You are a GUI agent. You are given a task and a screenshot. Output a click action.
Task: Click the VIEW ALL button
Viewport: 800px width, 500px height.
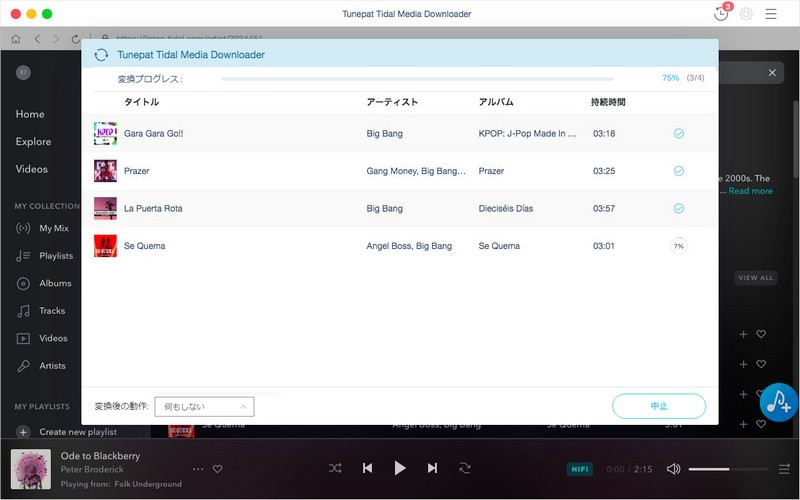tap(756, 278)
